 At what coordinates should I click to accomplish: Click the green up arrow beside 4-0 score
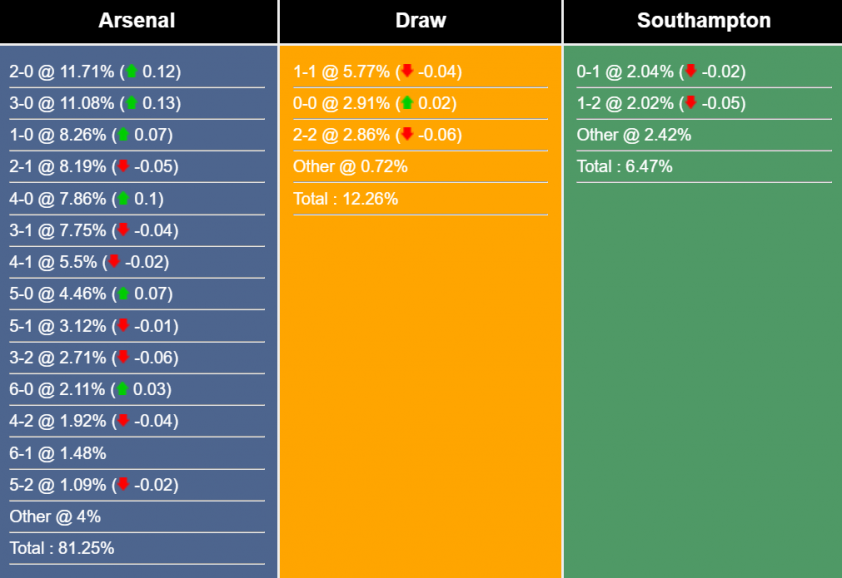pos(123,199)
